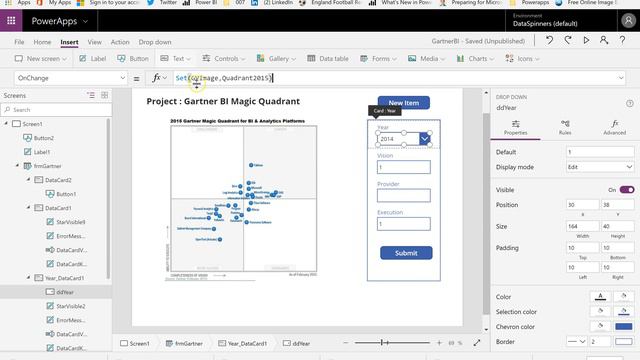Image resolution: width=640 pixels, height=360 pixels.
Task: Open the Media dropdown menu
Action: [x=427, y=59]
